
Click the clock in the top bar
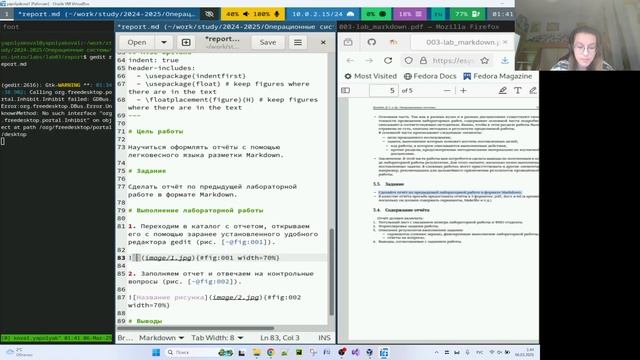(502, 14)
